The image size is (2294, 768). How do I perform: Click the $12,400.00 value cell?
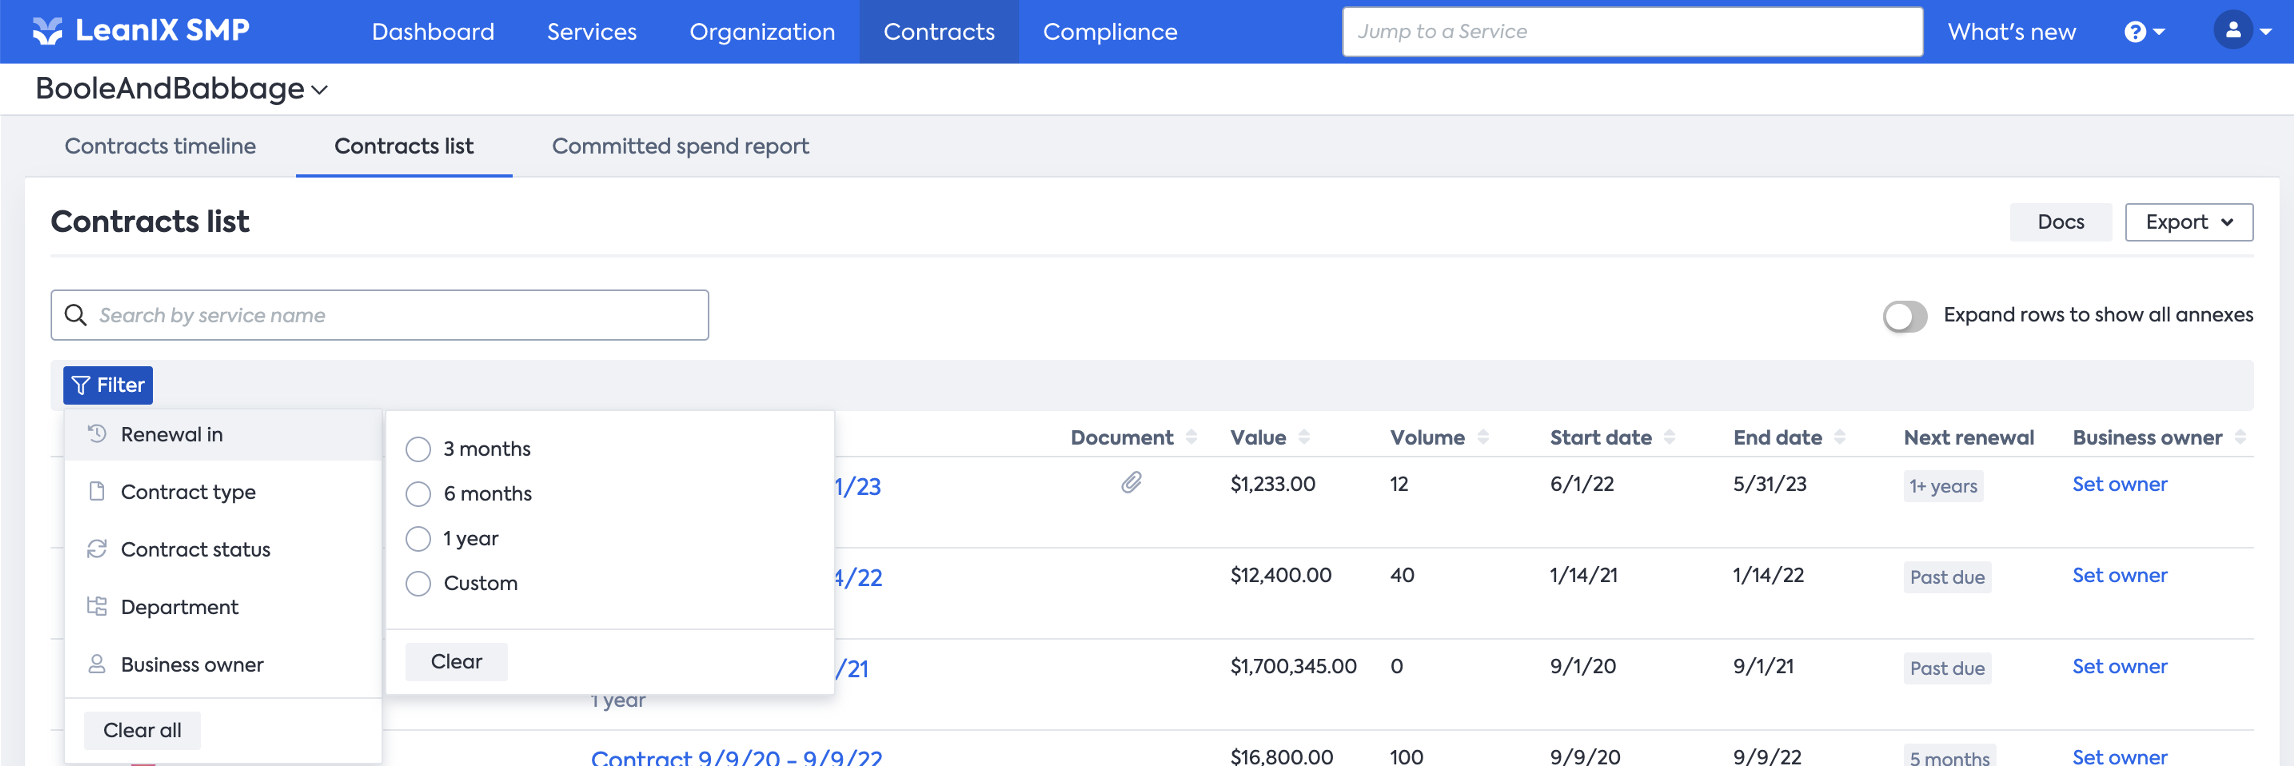point(1281,575)
